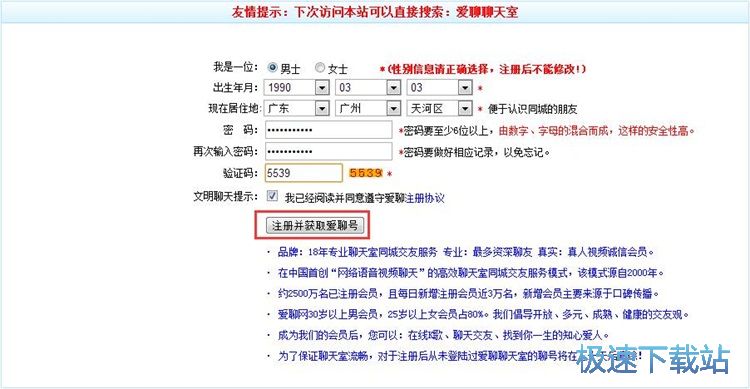Focus the 密码 password field
The height and width of the screenshot is (389, 750).
pyautogui.click(x=329, y=130)
